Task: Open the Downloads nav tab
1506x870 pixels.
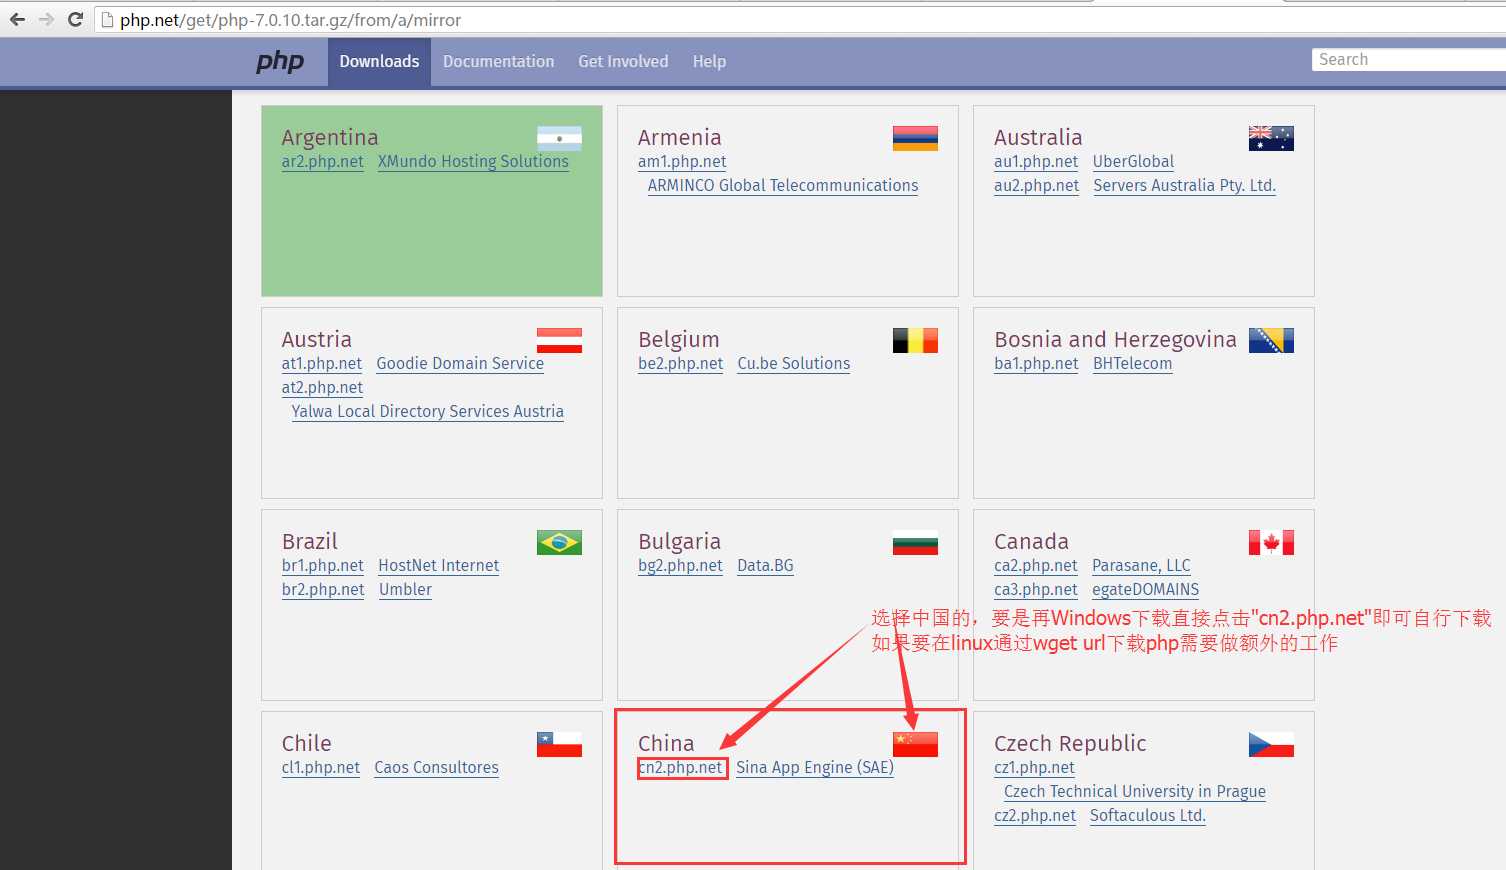Action: [379, 61]
